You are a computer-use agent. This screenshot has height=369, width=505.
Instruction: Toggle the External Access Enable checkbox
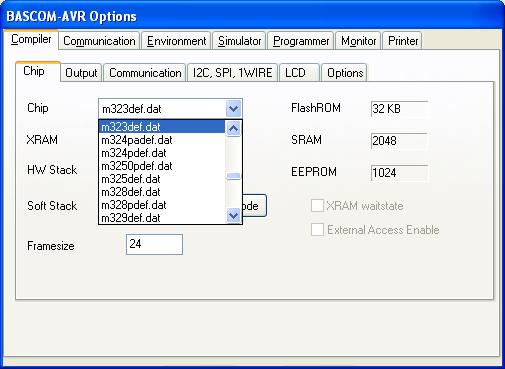[317, 229]
